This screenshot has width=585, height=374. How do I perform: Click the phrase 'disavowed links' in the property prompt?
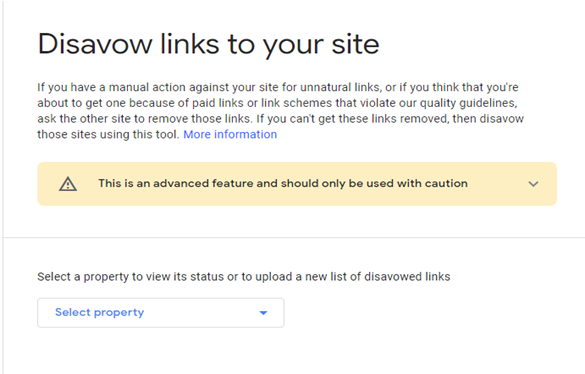point(407,277)
